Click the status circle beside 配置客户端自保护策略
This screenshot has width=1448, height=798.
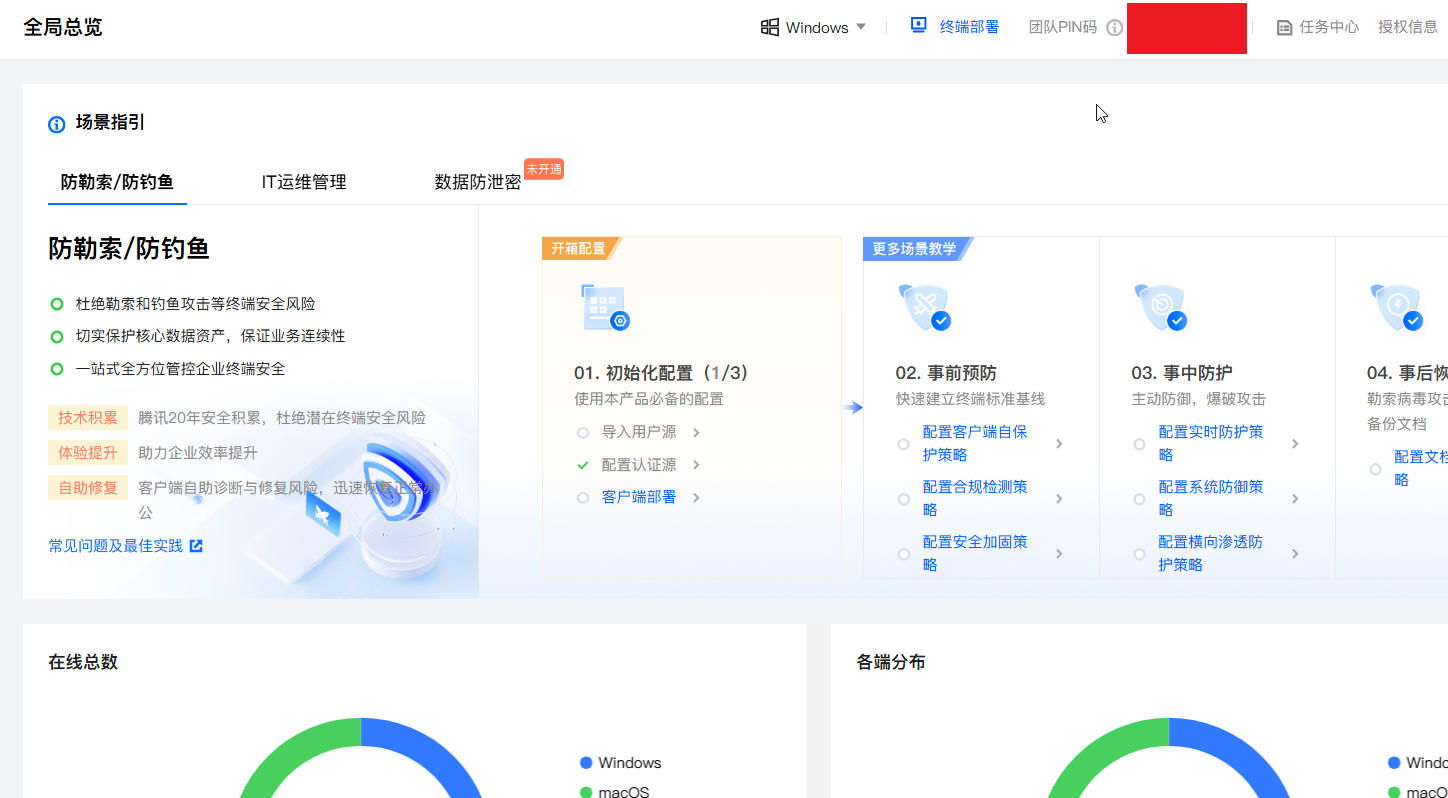point(904,444)
